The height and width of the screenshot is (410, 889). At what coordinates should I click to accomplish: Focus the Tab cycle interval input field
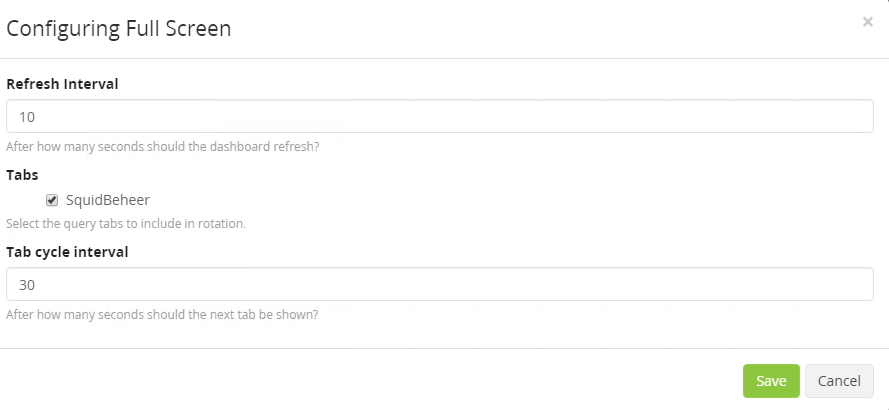(440, 285)
